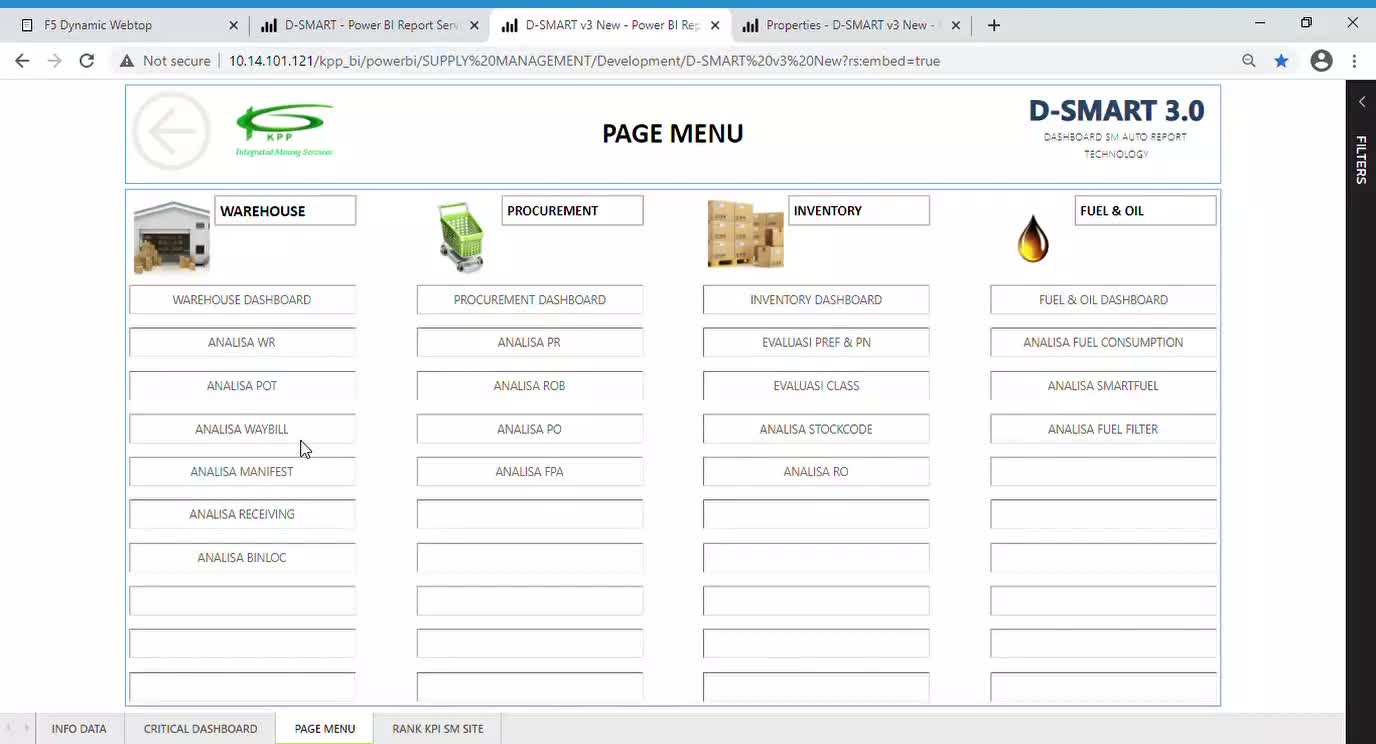
Task: Open FUEL & OIL DASHBOARD button
Action: (x=1103, y=300)
